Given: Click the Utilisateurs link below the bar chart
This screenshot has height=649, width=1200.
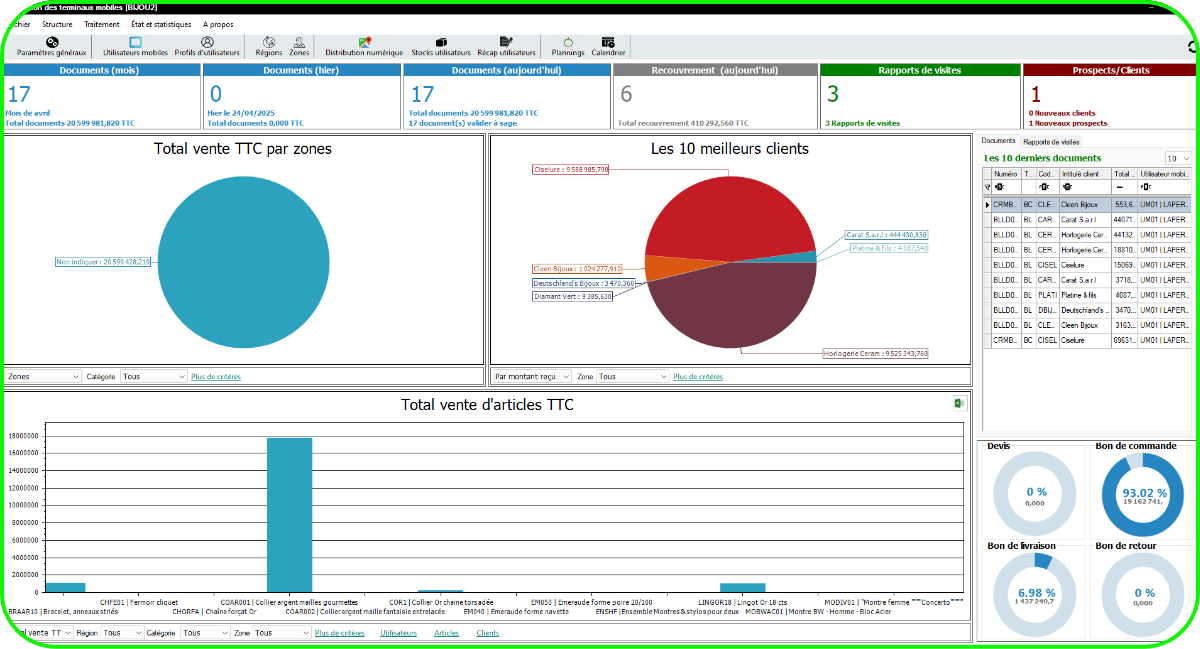Looking at the screenshot, I should coord(398,633).
